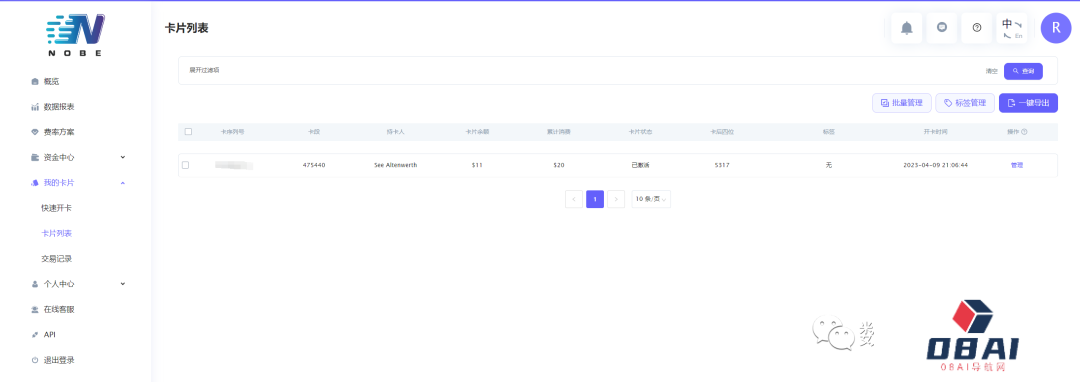Click card segment 475440

point(314,165)
